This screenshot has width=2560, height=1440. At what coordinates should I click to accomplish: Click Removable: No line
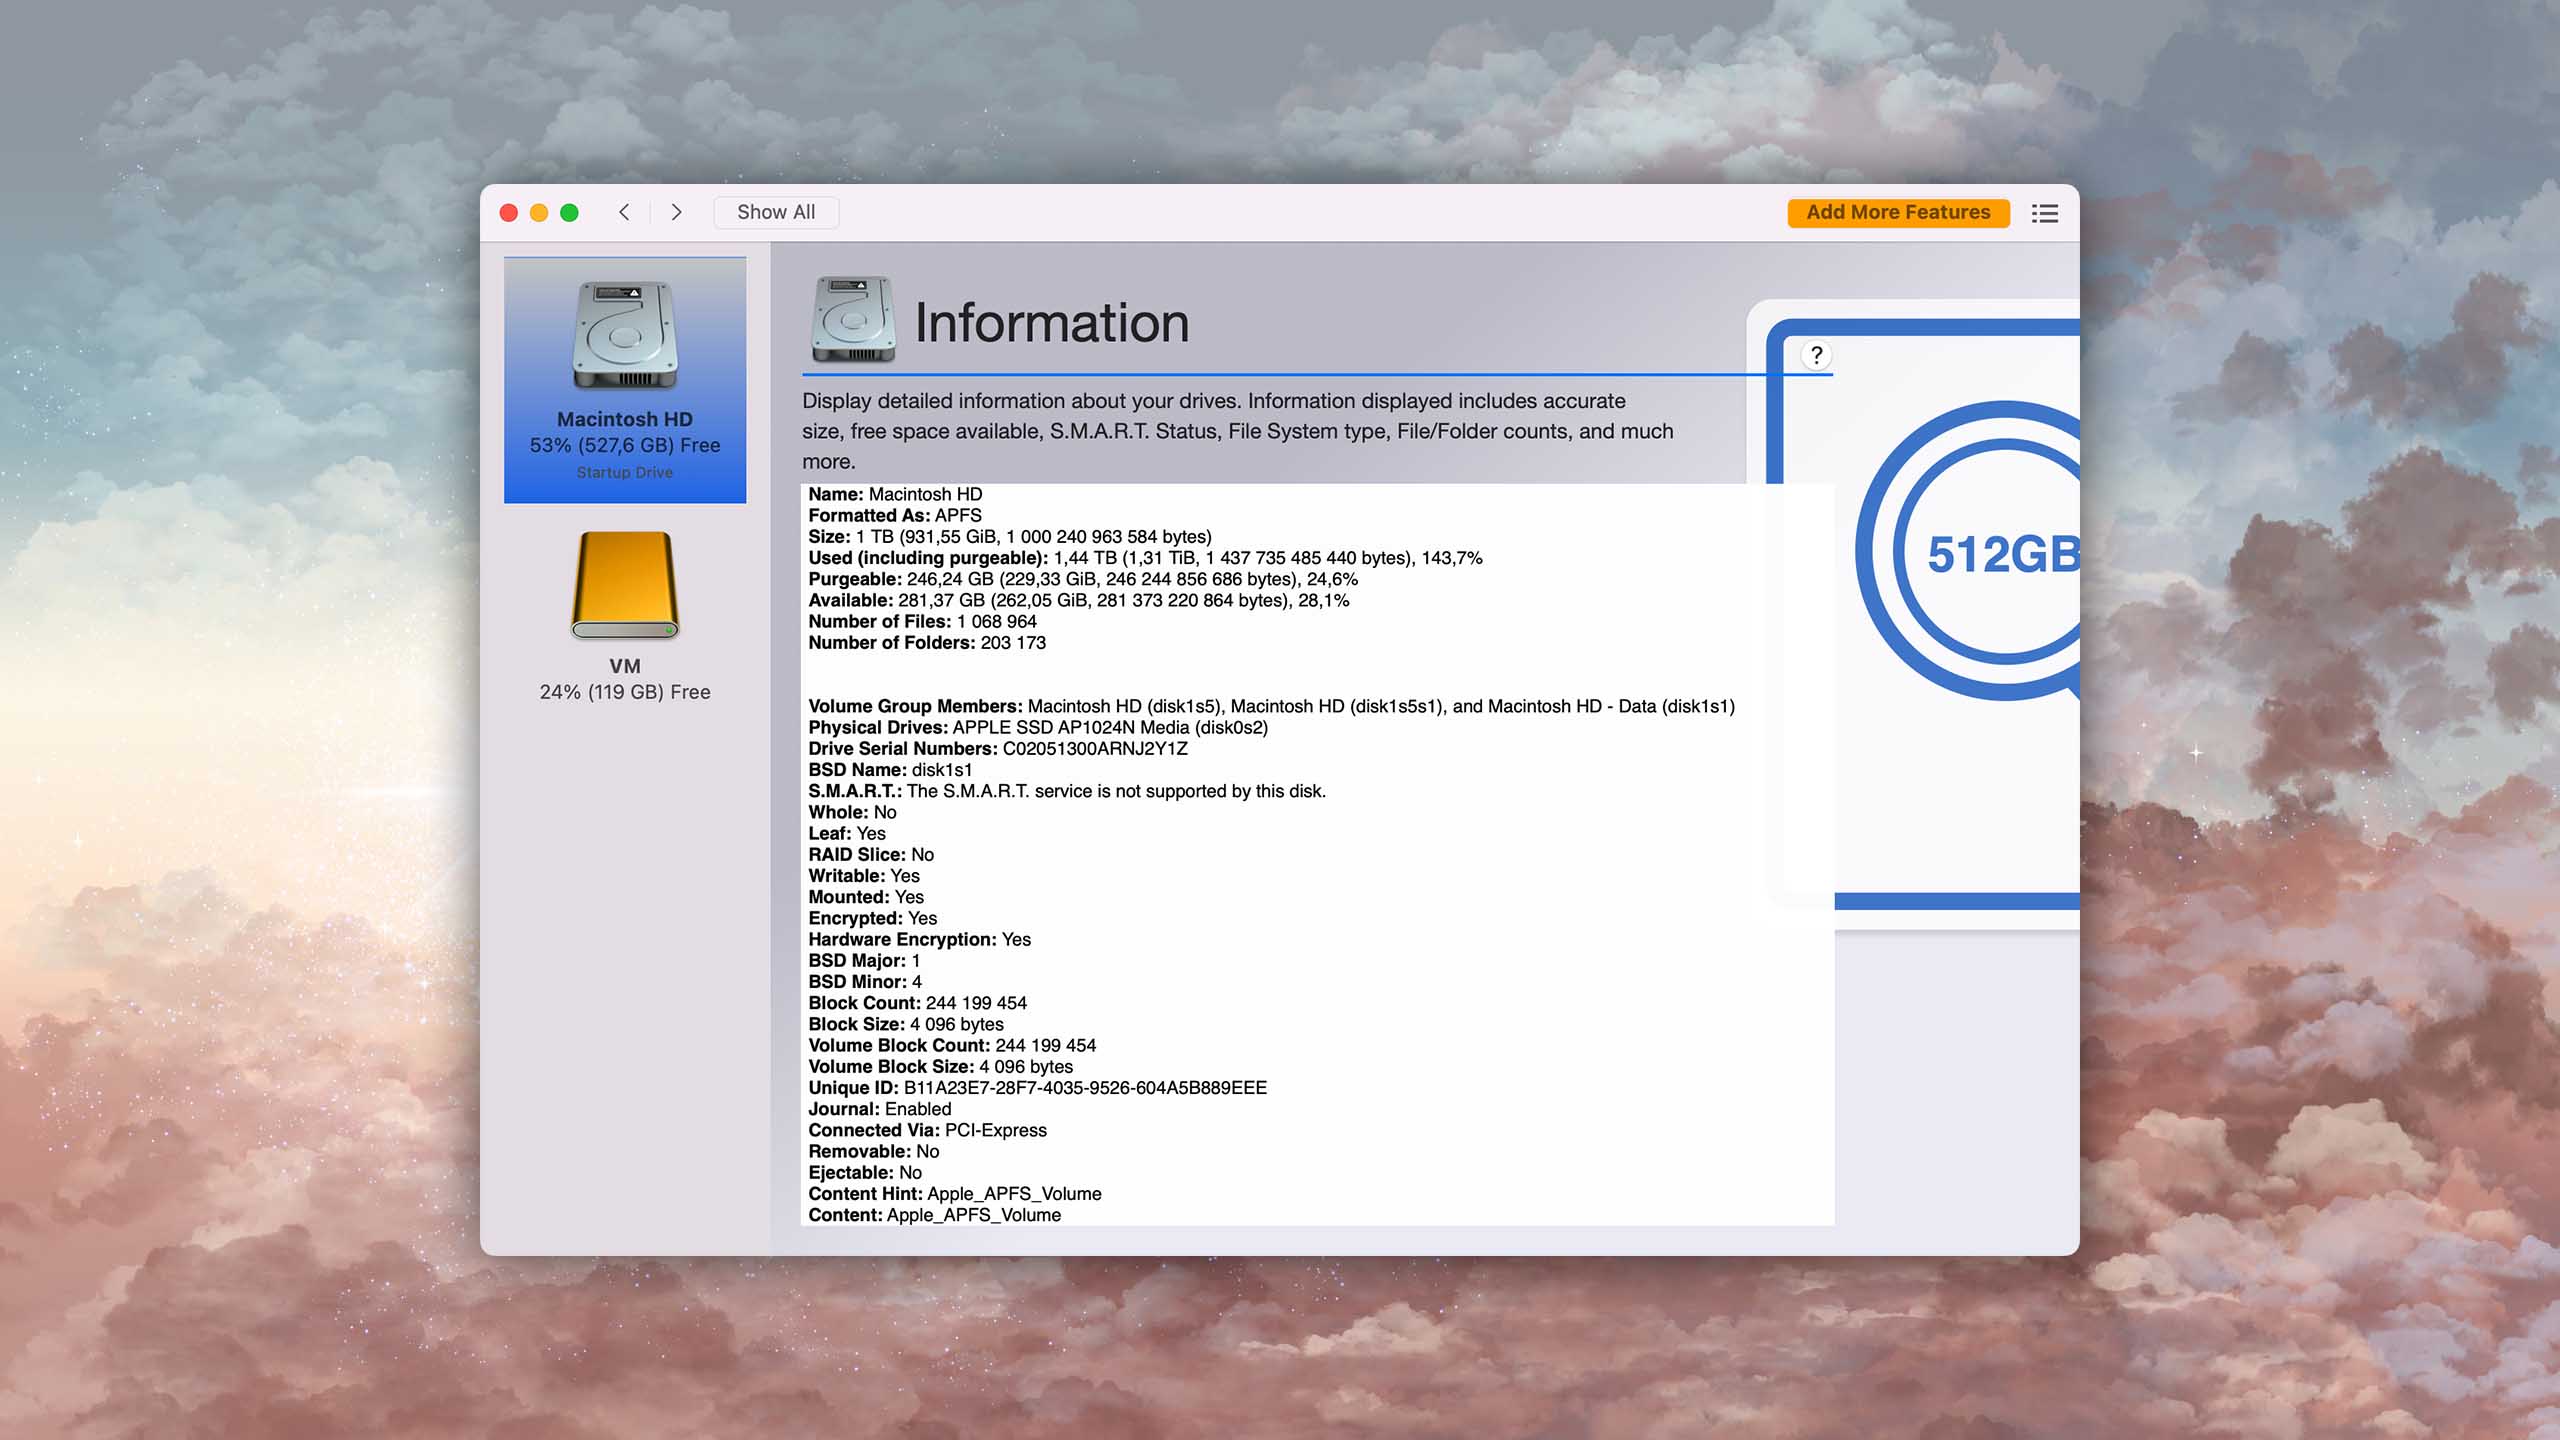(874, 1151)
